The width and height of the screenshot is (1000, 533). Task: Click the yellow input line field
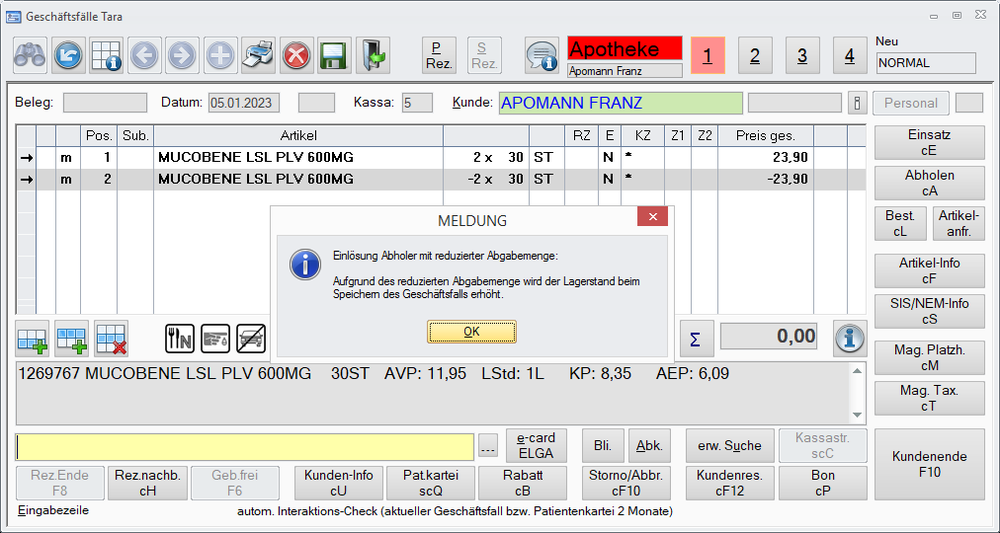pos(245,447)
